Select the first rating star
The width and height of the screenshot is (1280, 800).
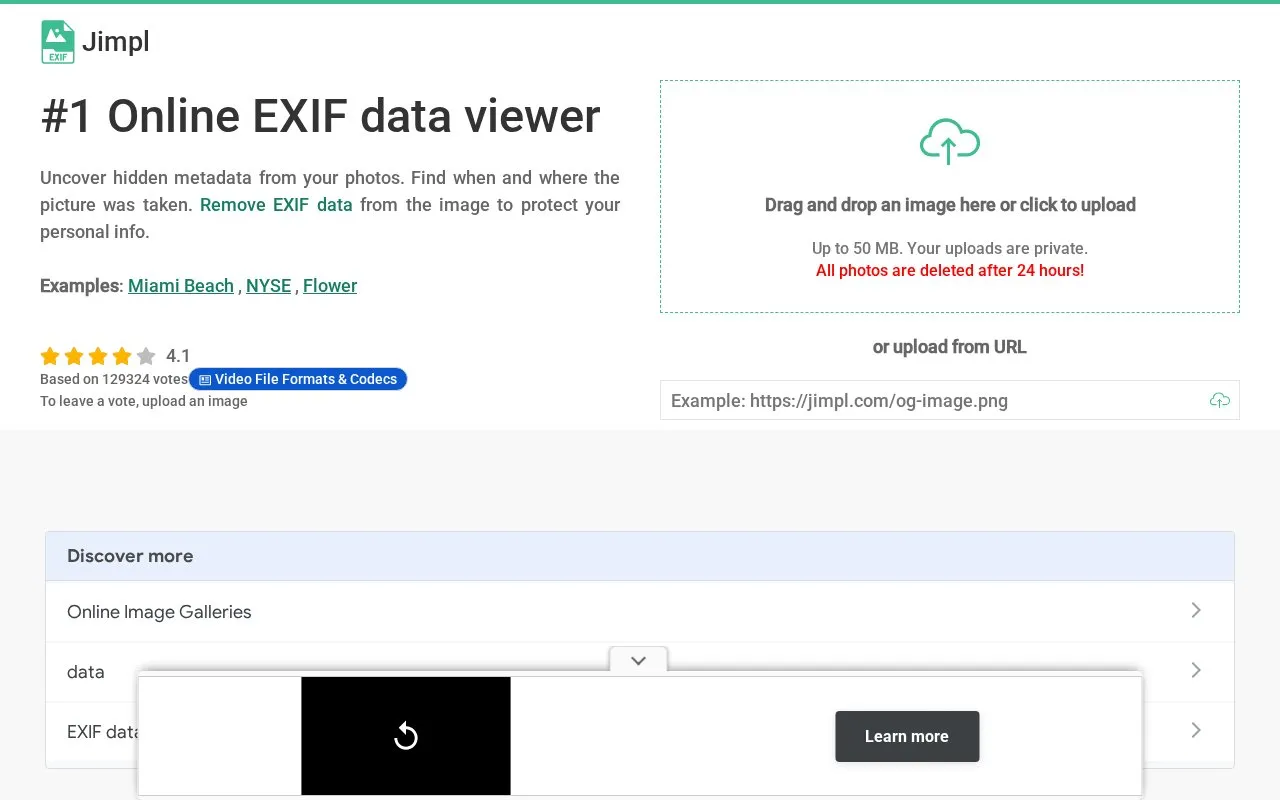[x=50, y=356]
